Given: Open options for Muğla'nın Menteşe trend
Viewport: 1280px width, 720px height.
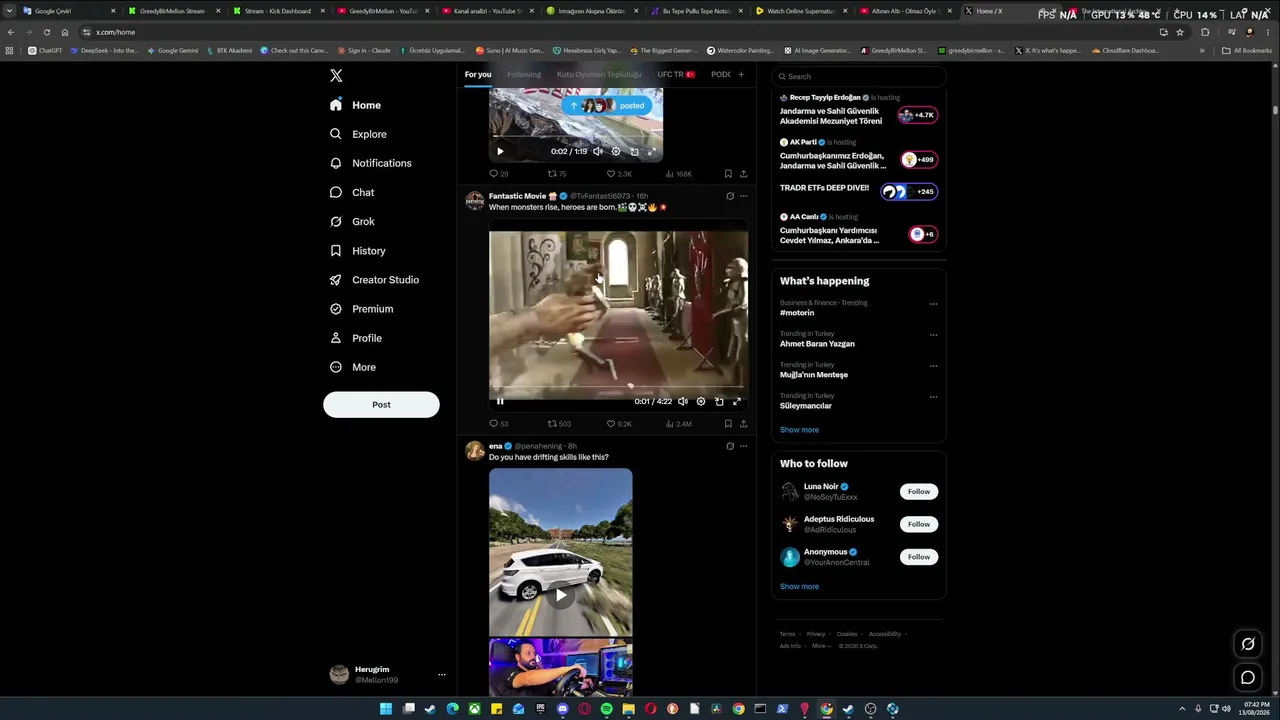Looking at the screenshot, I should click(x=933, y=366).
